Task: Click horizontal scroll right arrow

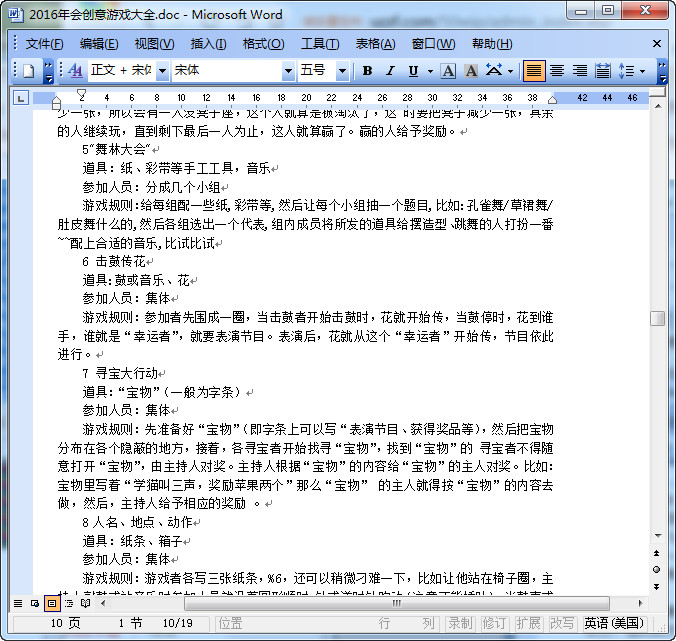Action: click(640, 603)
